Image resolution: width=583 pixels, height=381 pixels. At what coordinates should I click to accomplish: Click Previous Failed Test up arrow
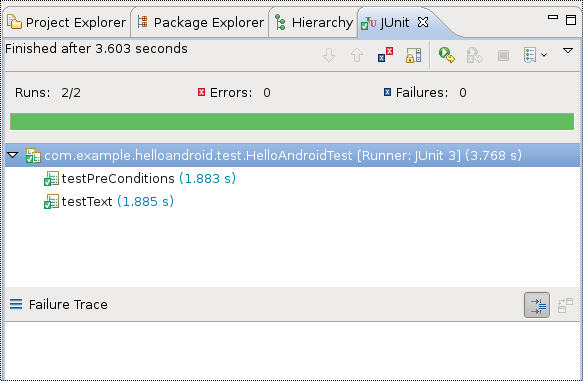[x=357, y=55]
